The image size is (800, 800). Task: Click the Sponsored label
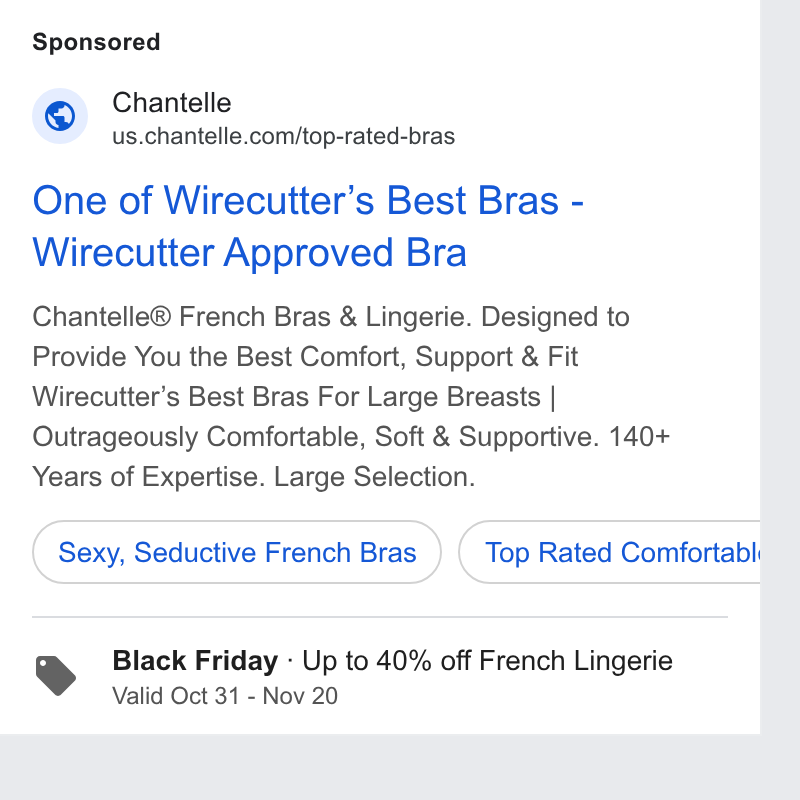[96, 42]
